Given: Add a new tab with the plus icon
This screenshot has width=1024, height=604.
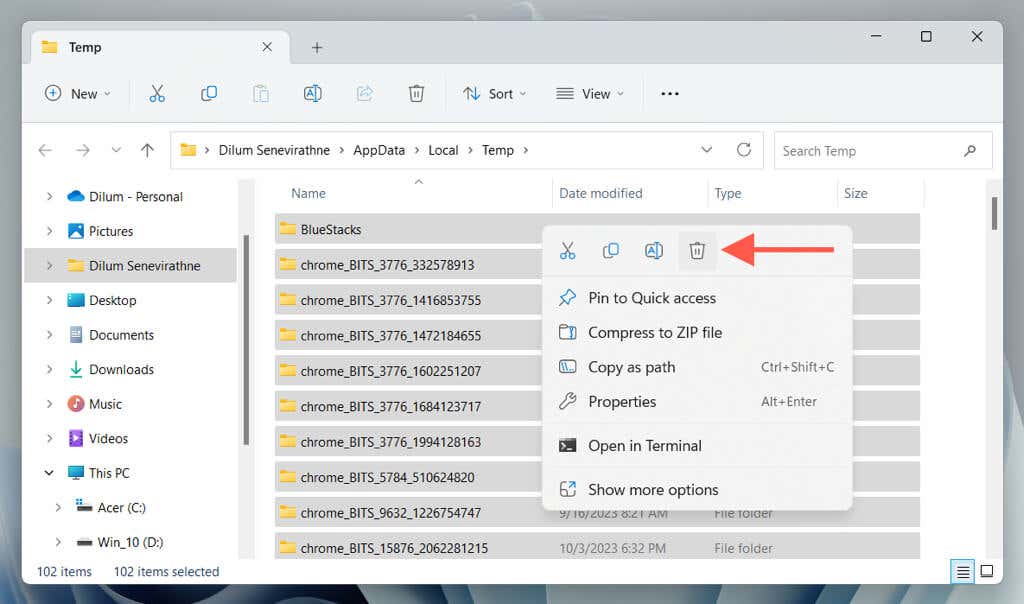Looking at the screenshot, I should 317,48.
